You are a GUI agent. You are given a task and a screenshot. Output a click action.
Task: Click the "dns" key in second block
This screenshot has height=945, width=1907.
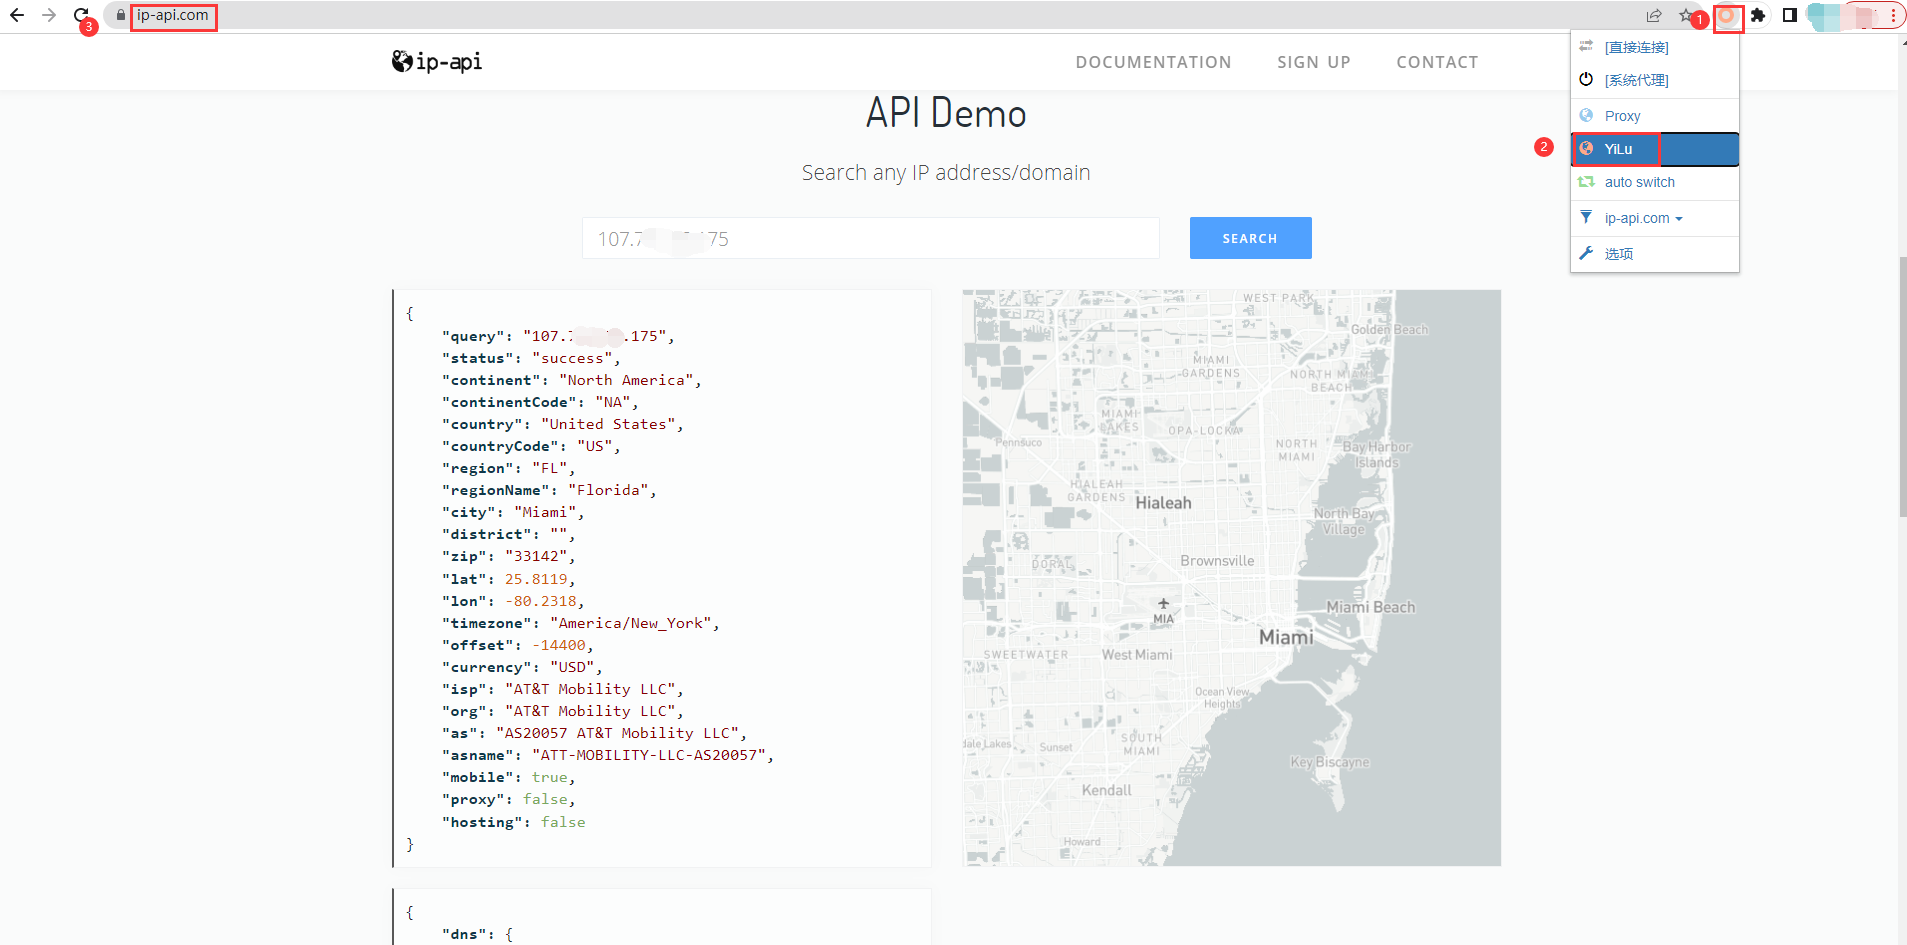click(464, 934)
